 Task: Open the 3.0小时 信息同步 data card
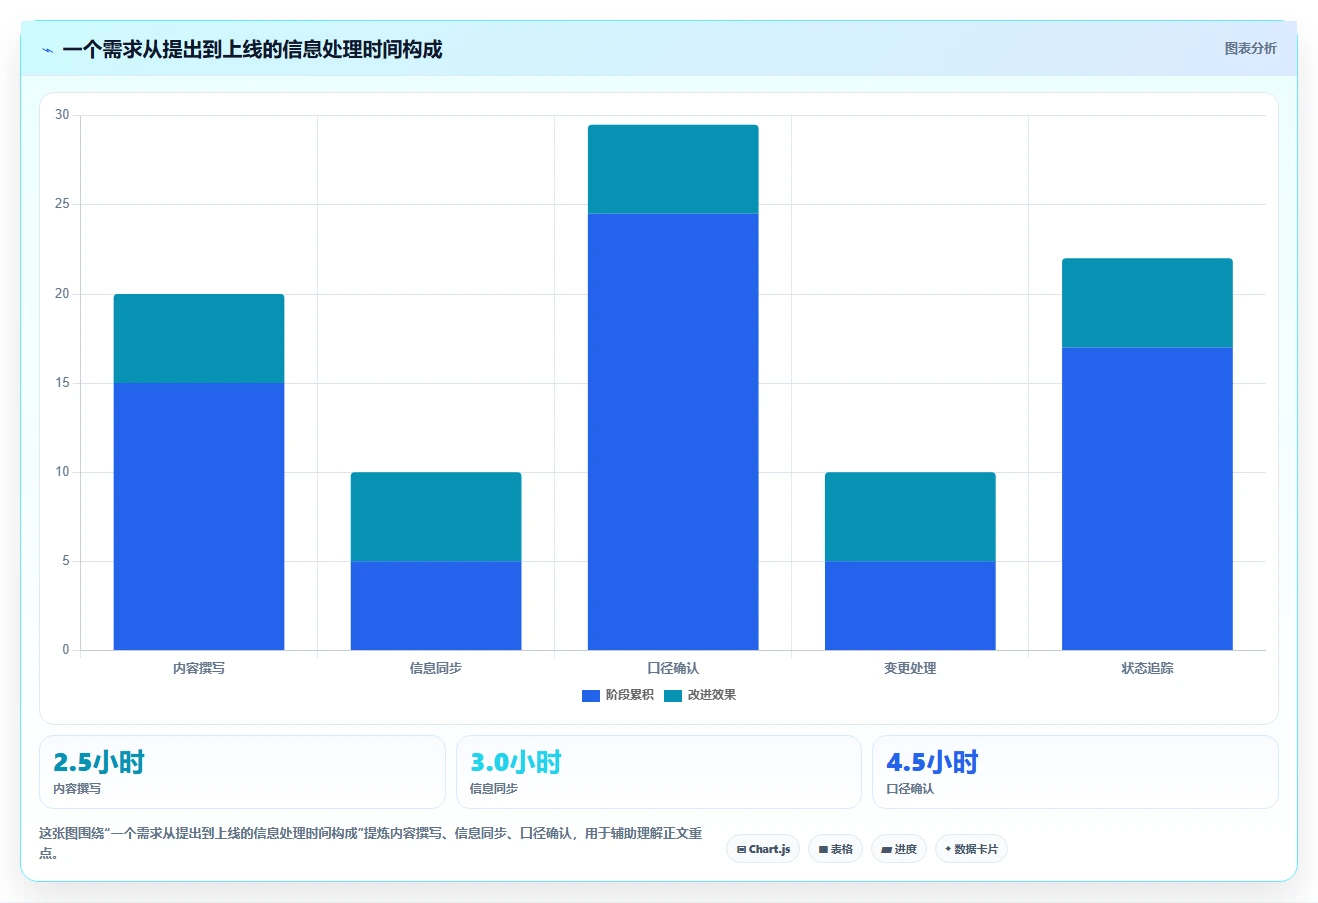(659, 772)
